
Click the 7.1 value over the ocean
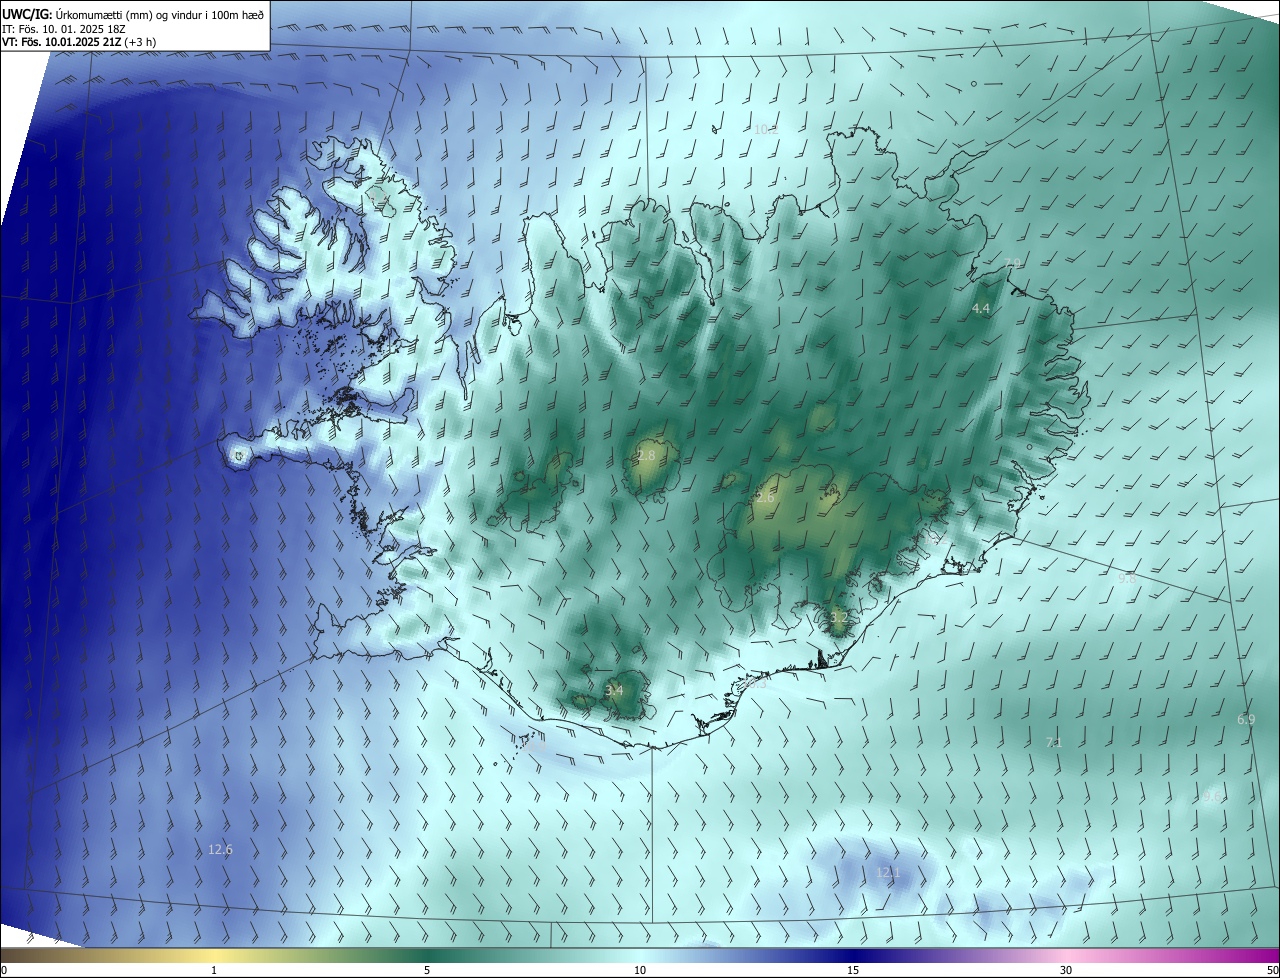(1053, 742)
